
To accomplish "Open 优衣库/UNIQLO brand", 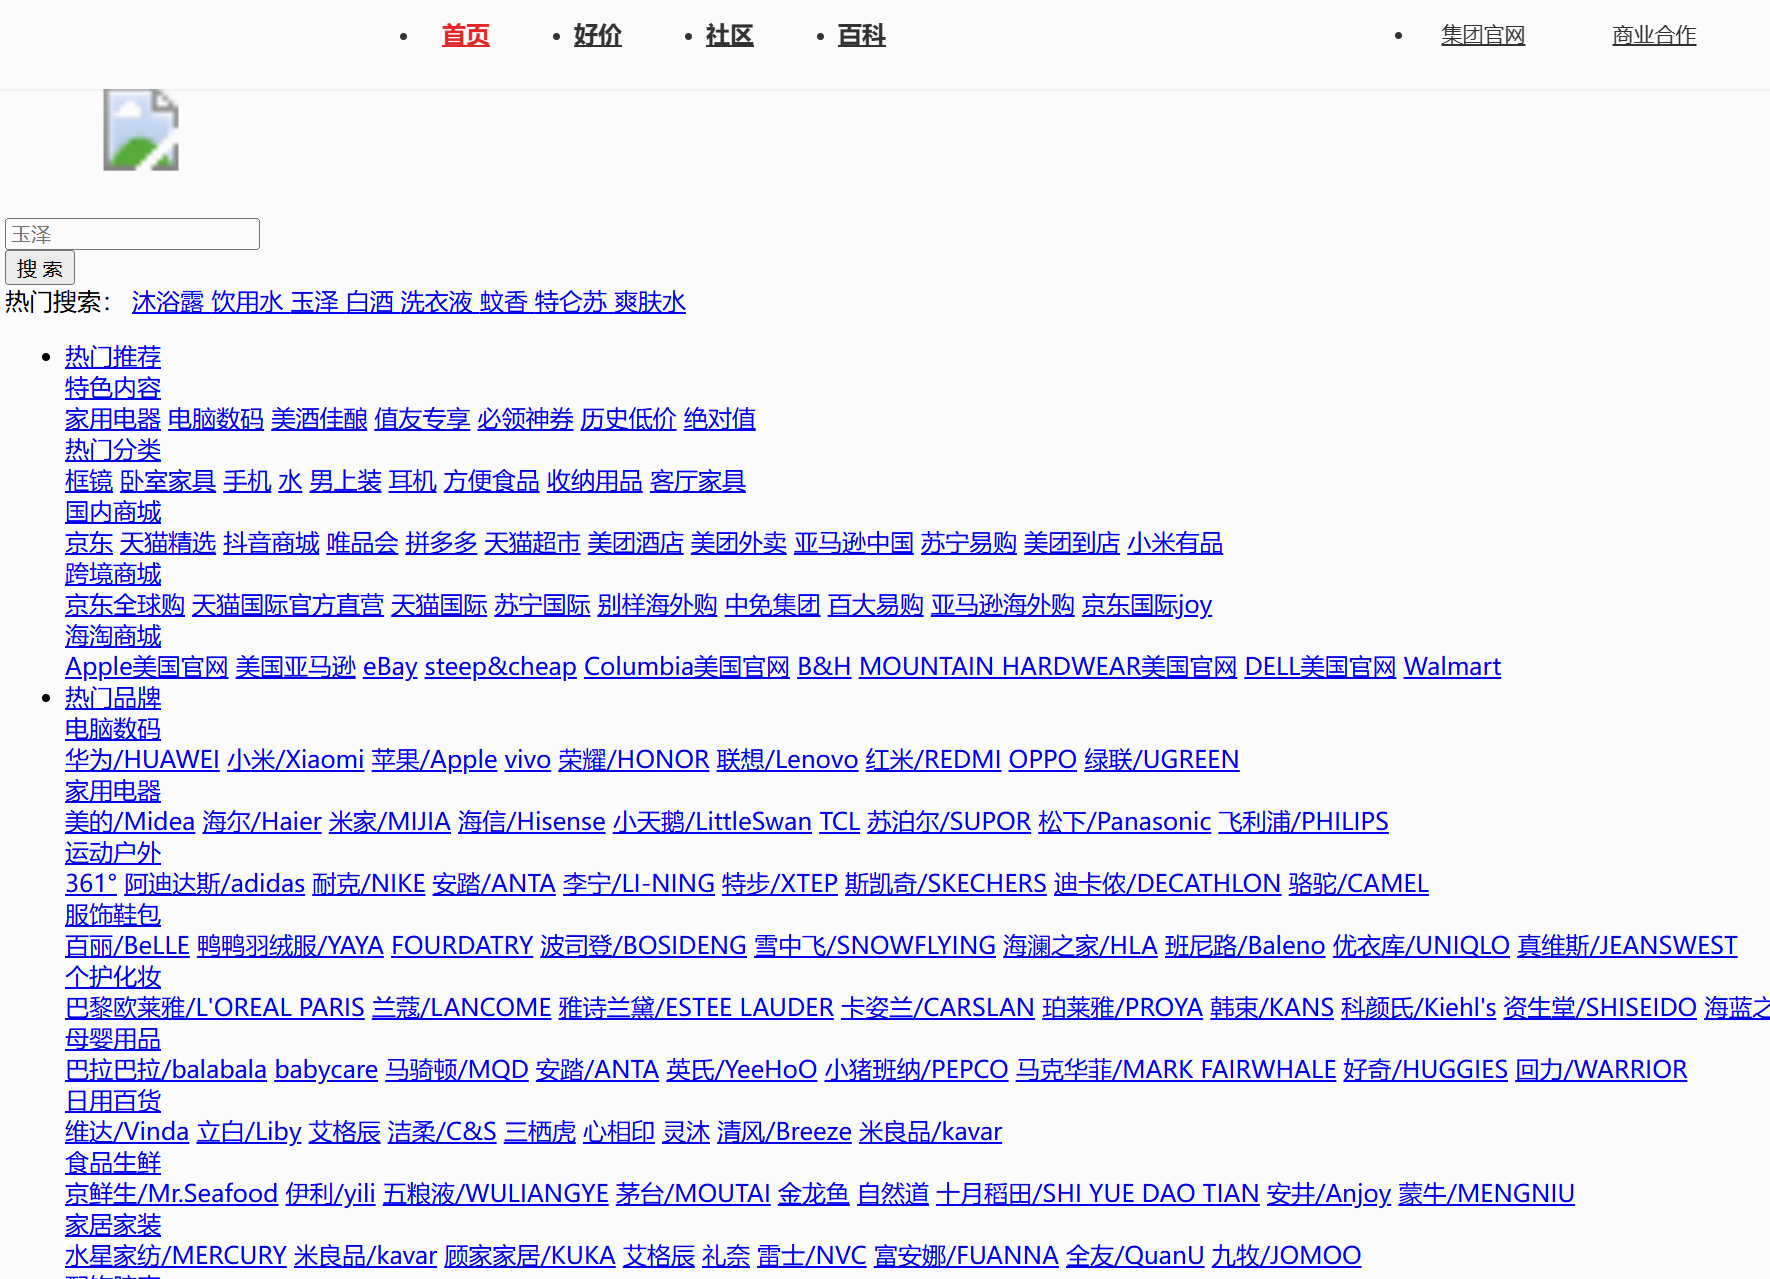I will (x=1421, y=946).
